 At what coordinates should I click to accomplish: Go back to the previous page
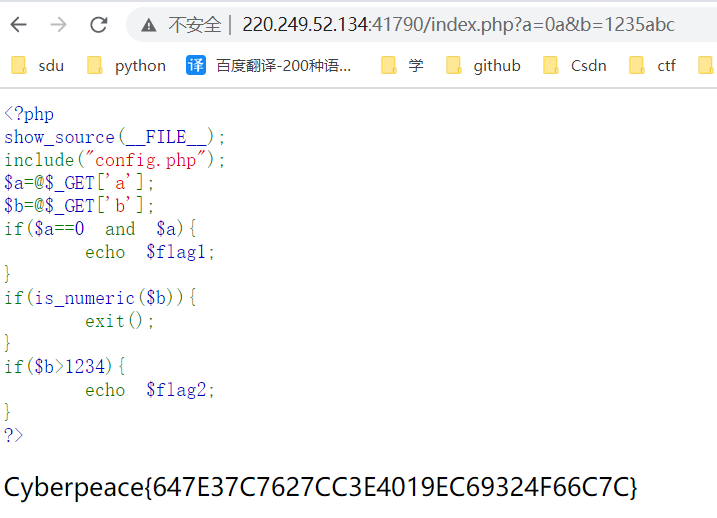pos(19,25)
